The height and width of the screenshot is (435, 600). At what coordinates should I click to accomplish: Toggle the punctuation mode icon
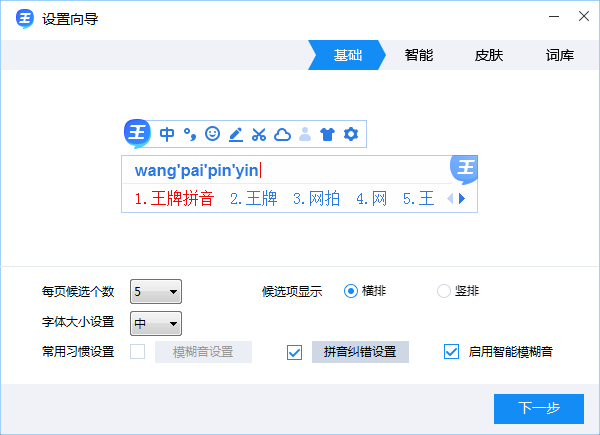pyautogui.click(x=189, y=133)
